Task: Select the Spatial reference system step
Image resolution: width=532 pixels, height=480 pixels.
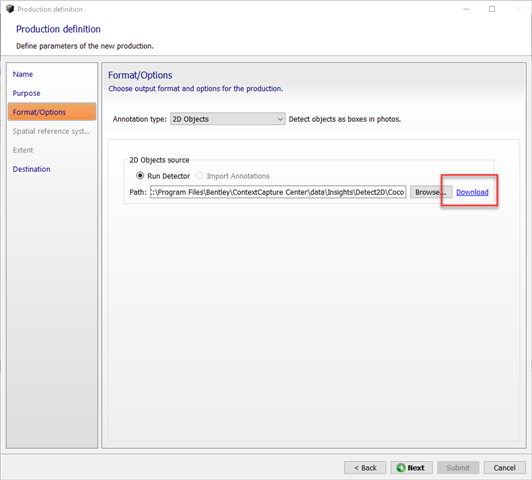Action: (x=51, y=131)
